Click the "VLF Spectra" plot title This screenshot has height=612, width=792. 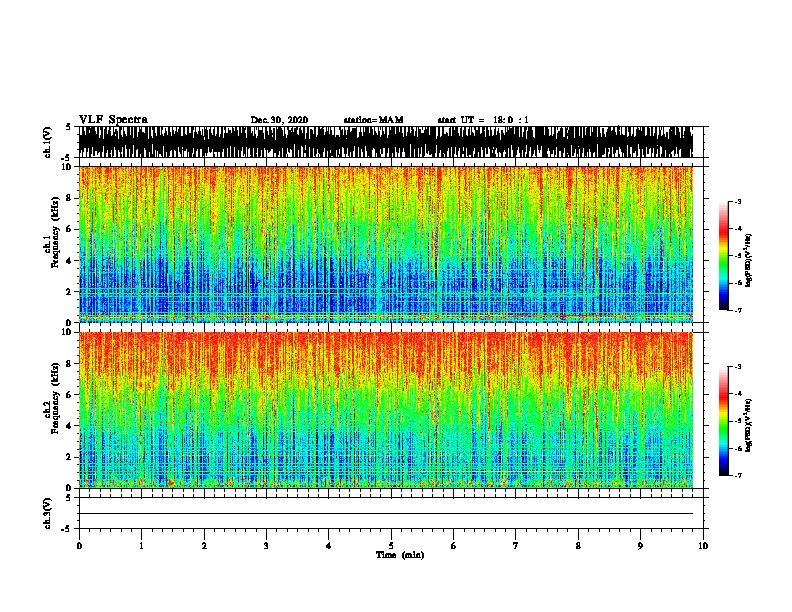click(114, 120)
